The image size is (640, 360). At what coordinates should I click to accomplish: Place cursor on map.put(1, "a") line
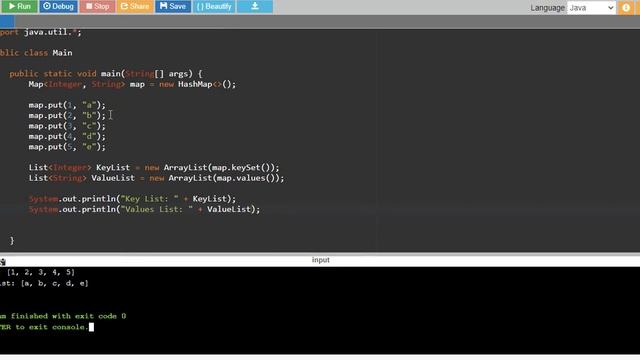coord(67,105)
